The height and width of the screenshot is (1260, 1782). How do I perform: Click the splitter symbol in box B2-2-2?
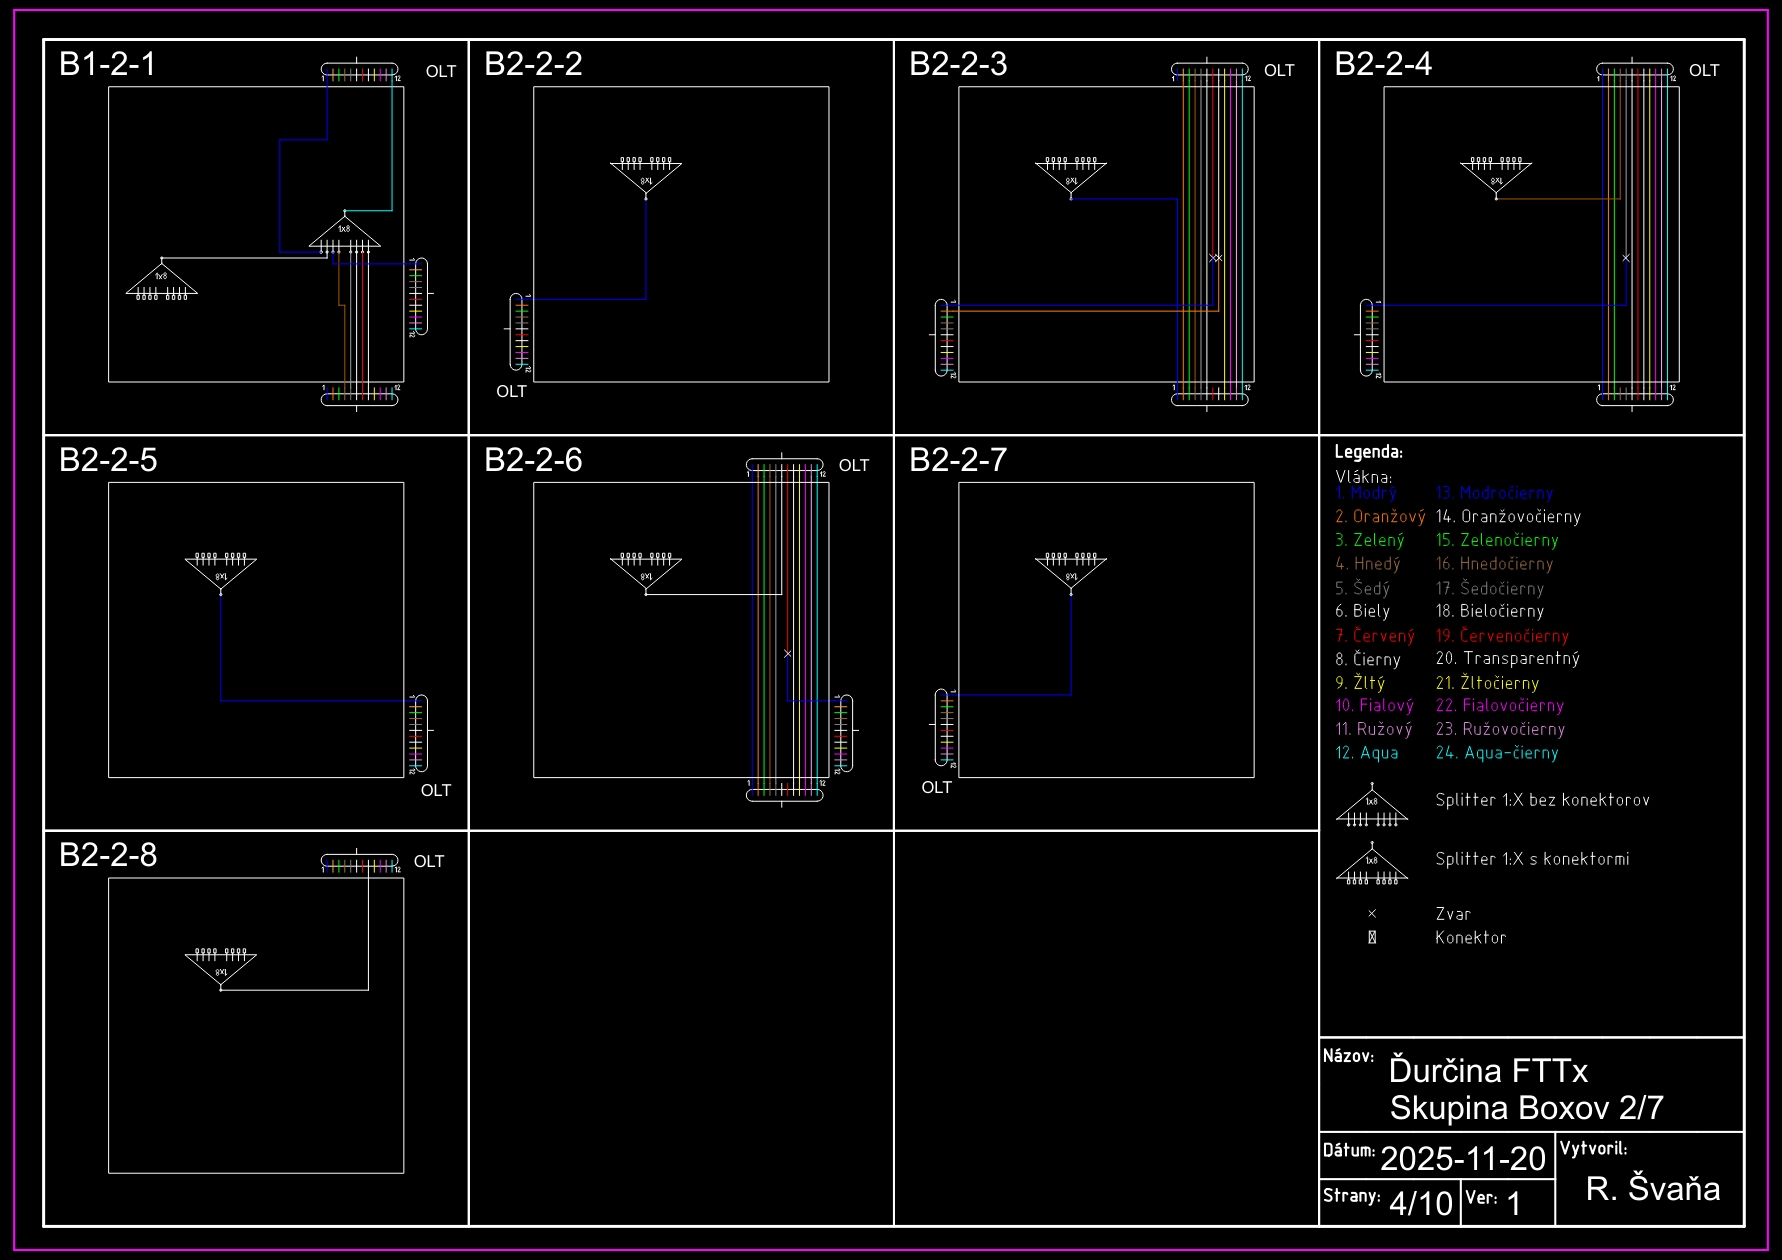[x=646, y=176]
